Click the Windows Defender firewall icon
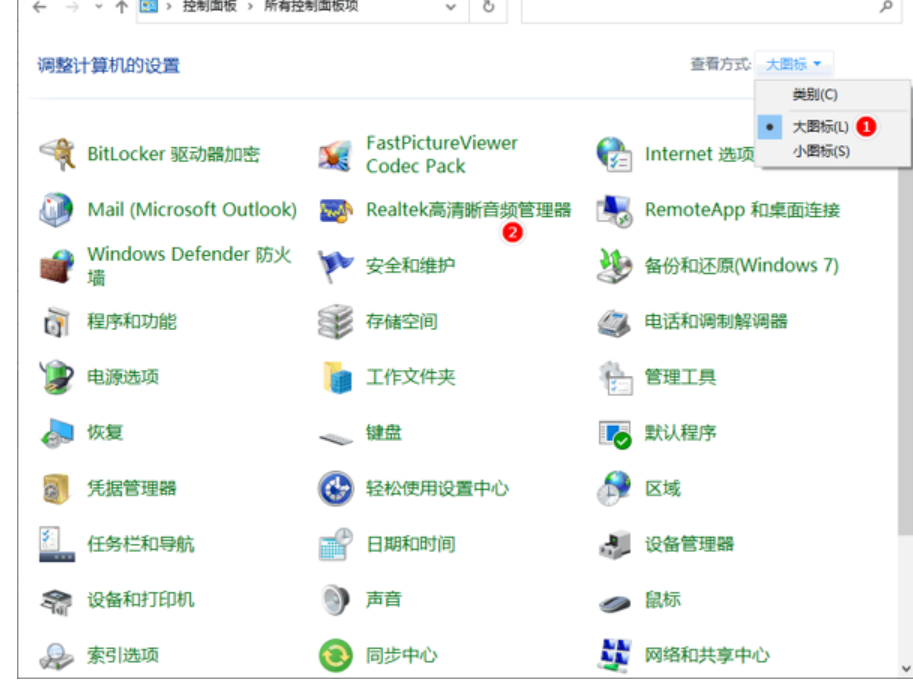This screenshot has height=683, width=913. (x=56, y=266)
